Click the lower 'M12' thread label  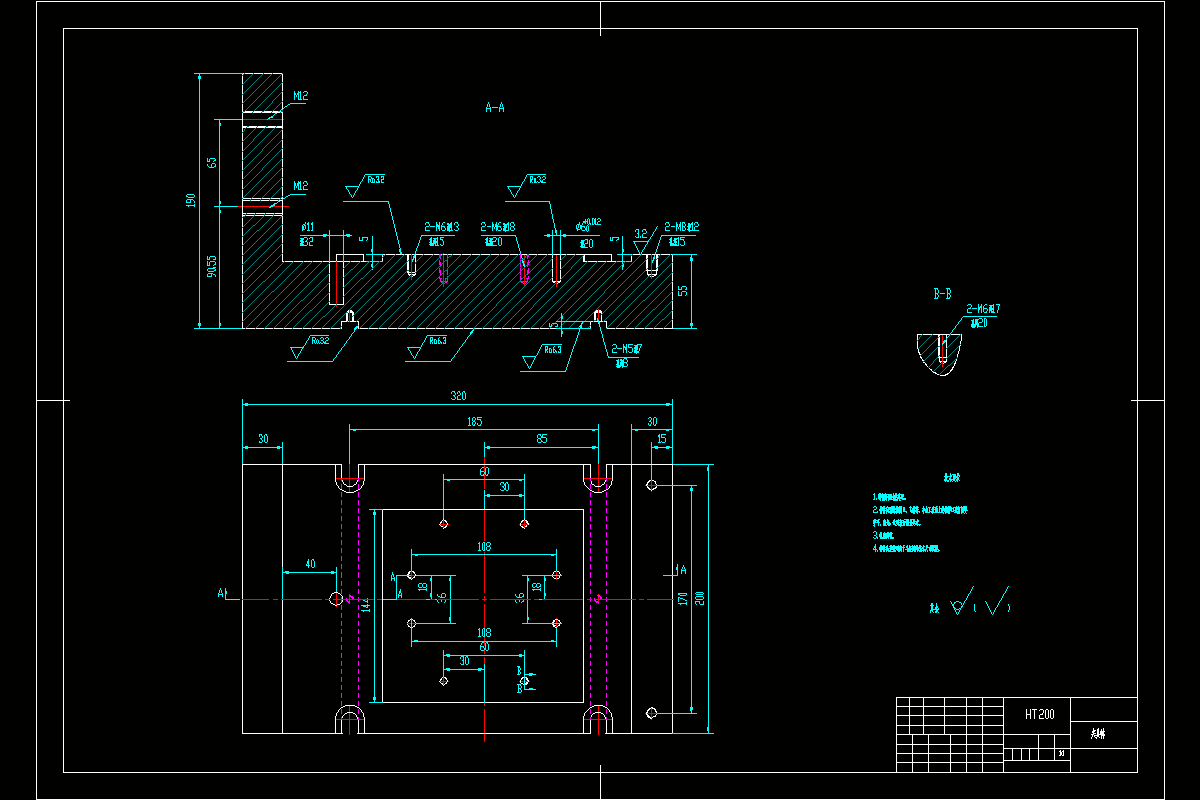coord(300,185)
